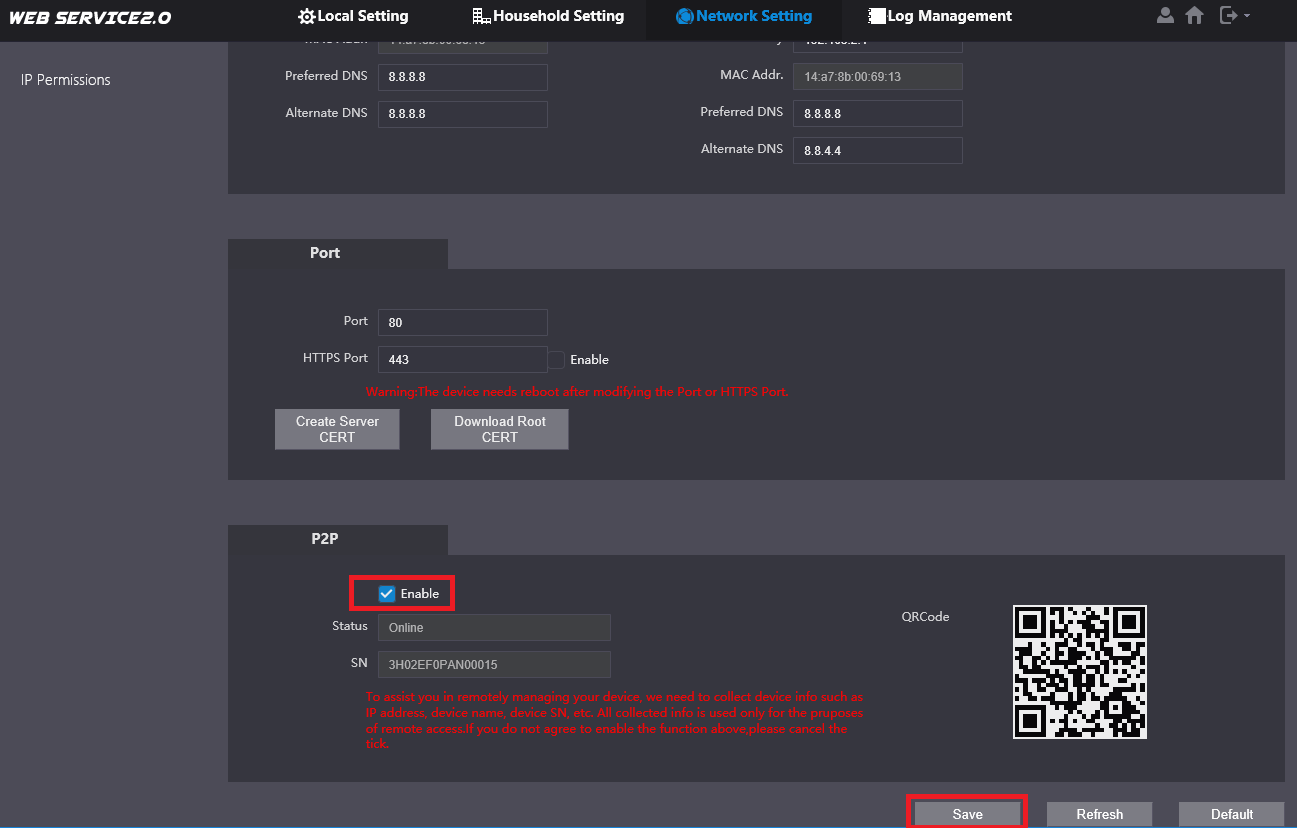Focus the HTTPS Port input field
This screenshot has height=828, width=1297.
click(x=462, y=359)
